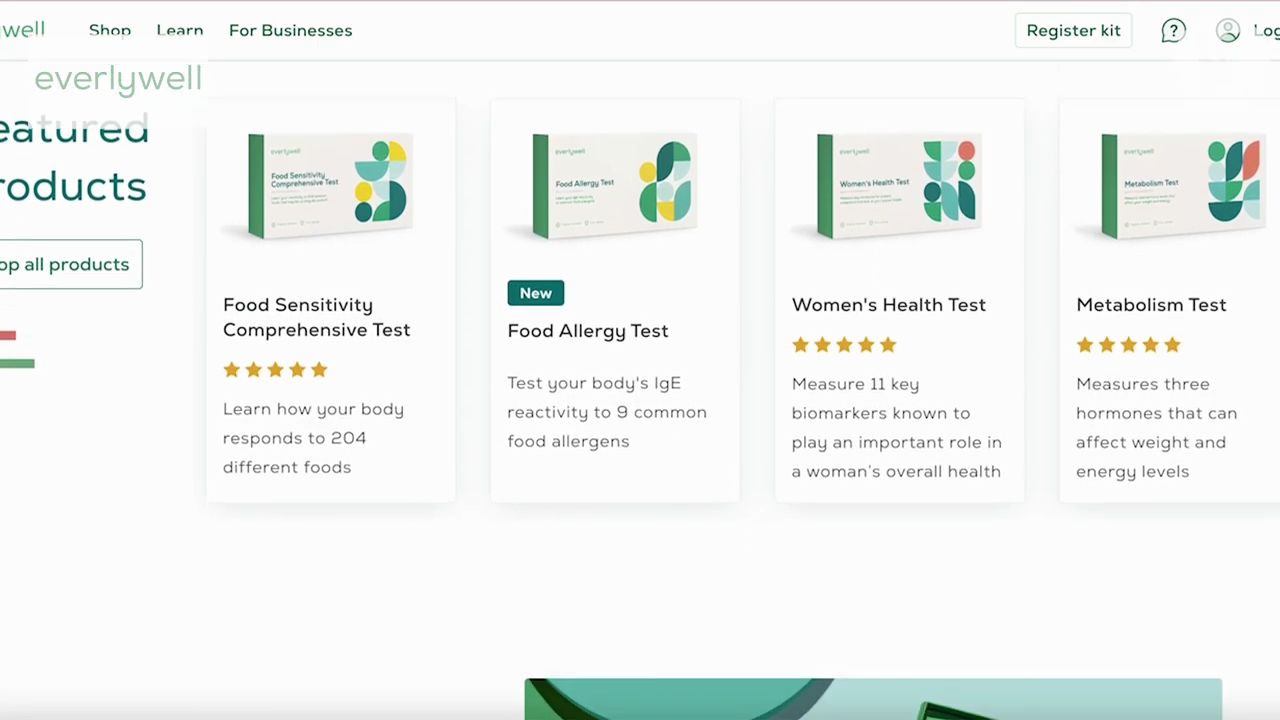
Task: Open the Food Sensitivity Comprehensive Test title
Action: (x=316, y=317)
